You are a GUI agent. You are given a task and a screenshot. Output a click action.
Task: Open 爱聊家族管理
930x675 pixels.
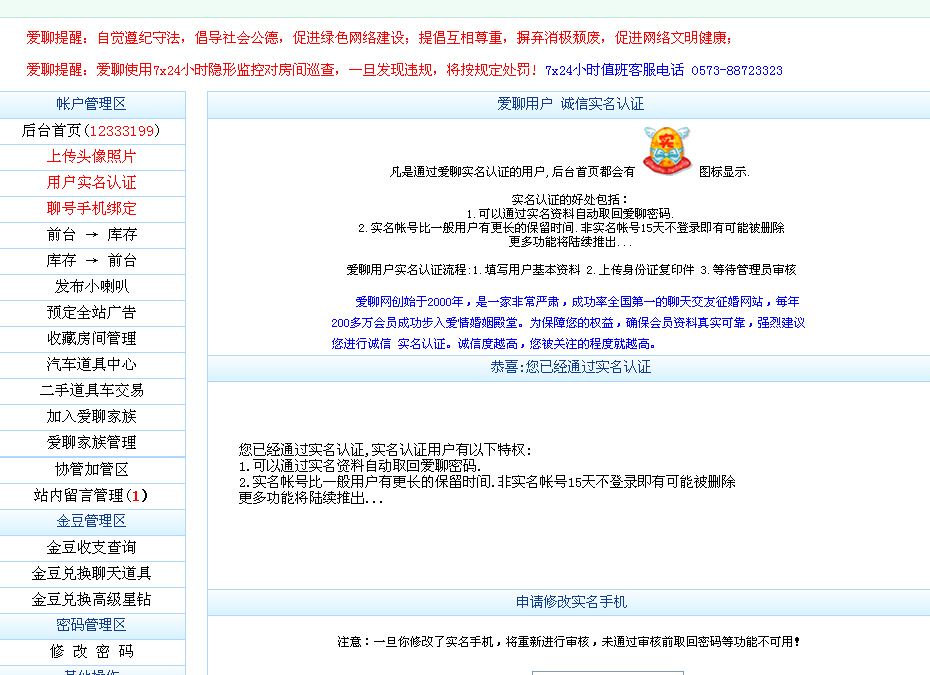(91, 442)
